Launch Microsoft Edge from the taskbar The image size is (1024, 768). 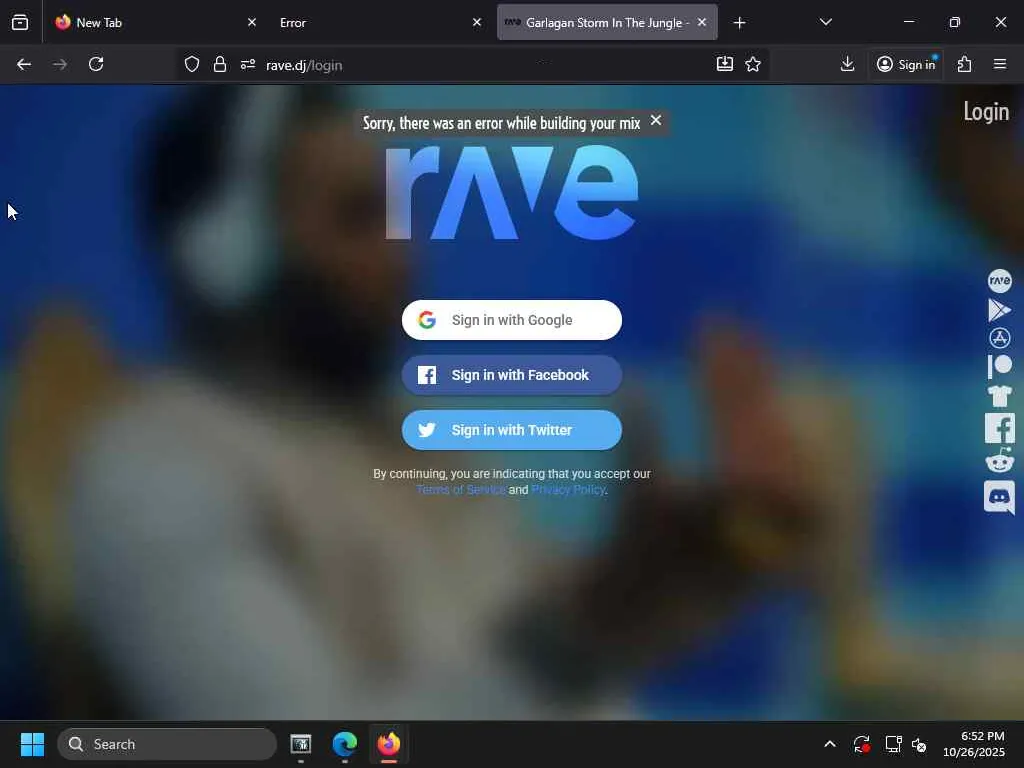[345, 744]
